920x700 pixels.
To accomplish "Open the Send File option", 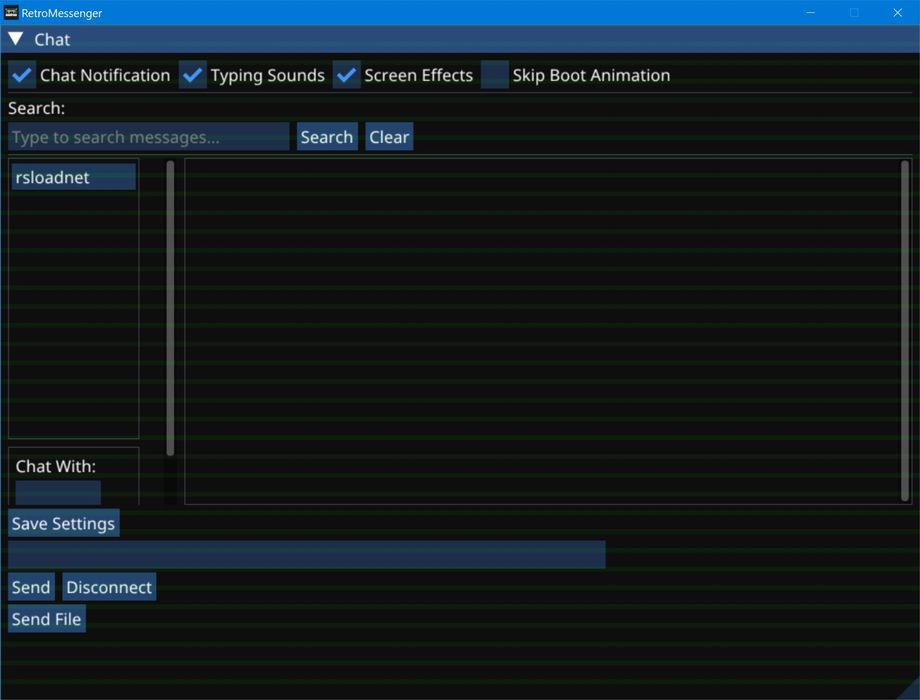I will [46, 619].
